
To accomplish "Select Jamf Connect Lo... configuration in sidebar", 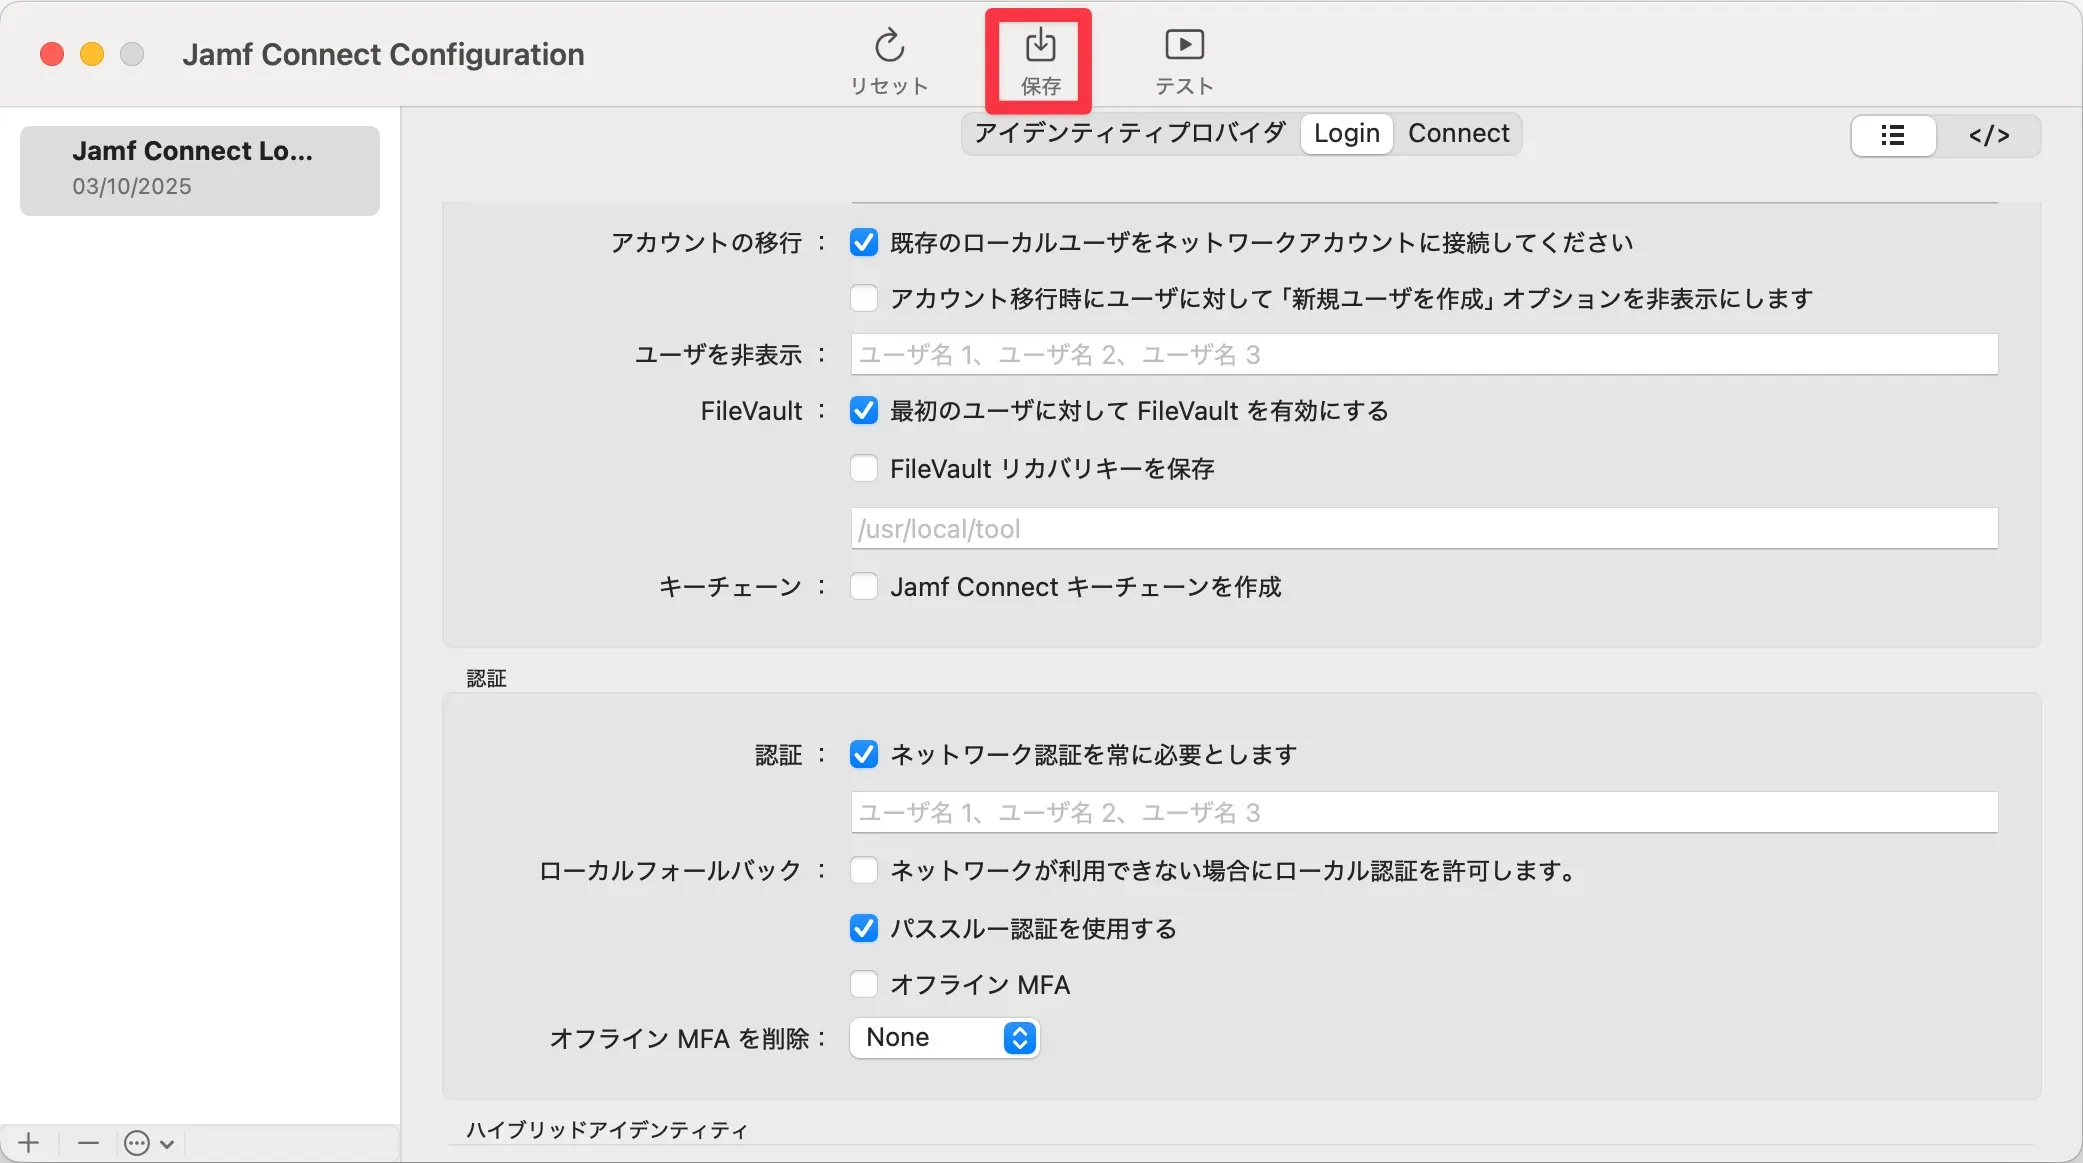I will coord(200,170).
